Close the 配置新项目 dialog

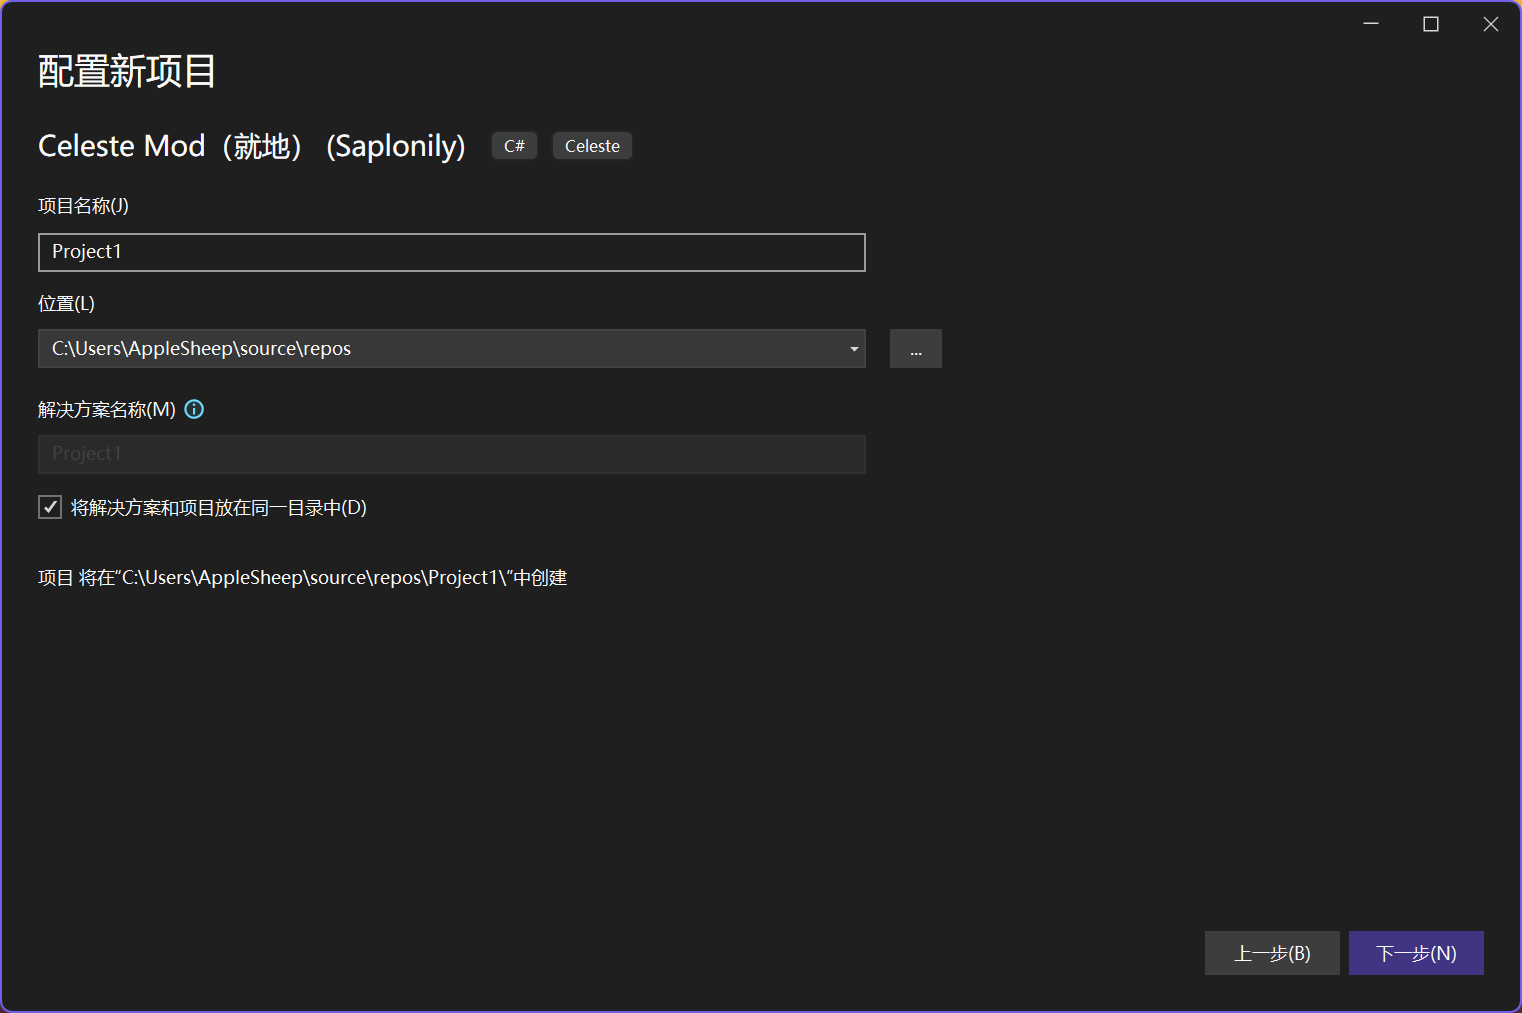click(x=1490, y=24)
